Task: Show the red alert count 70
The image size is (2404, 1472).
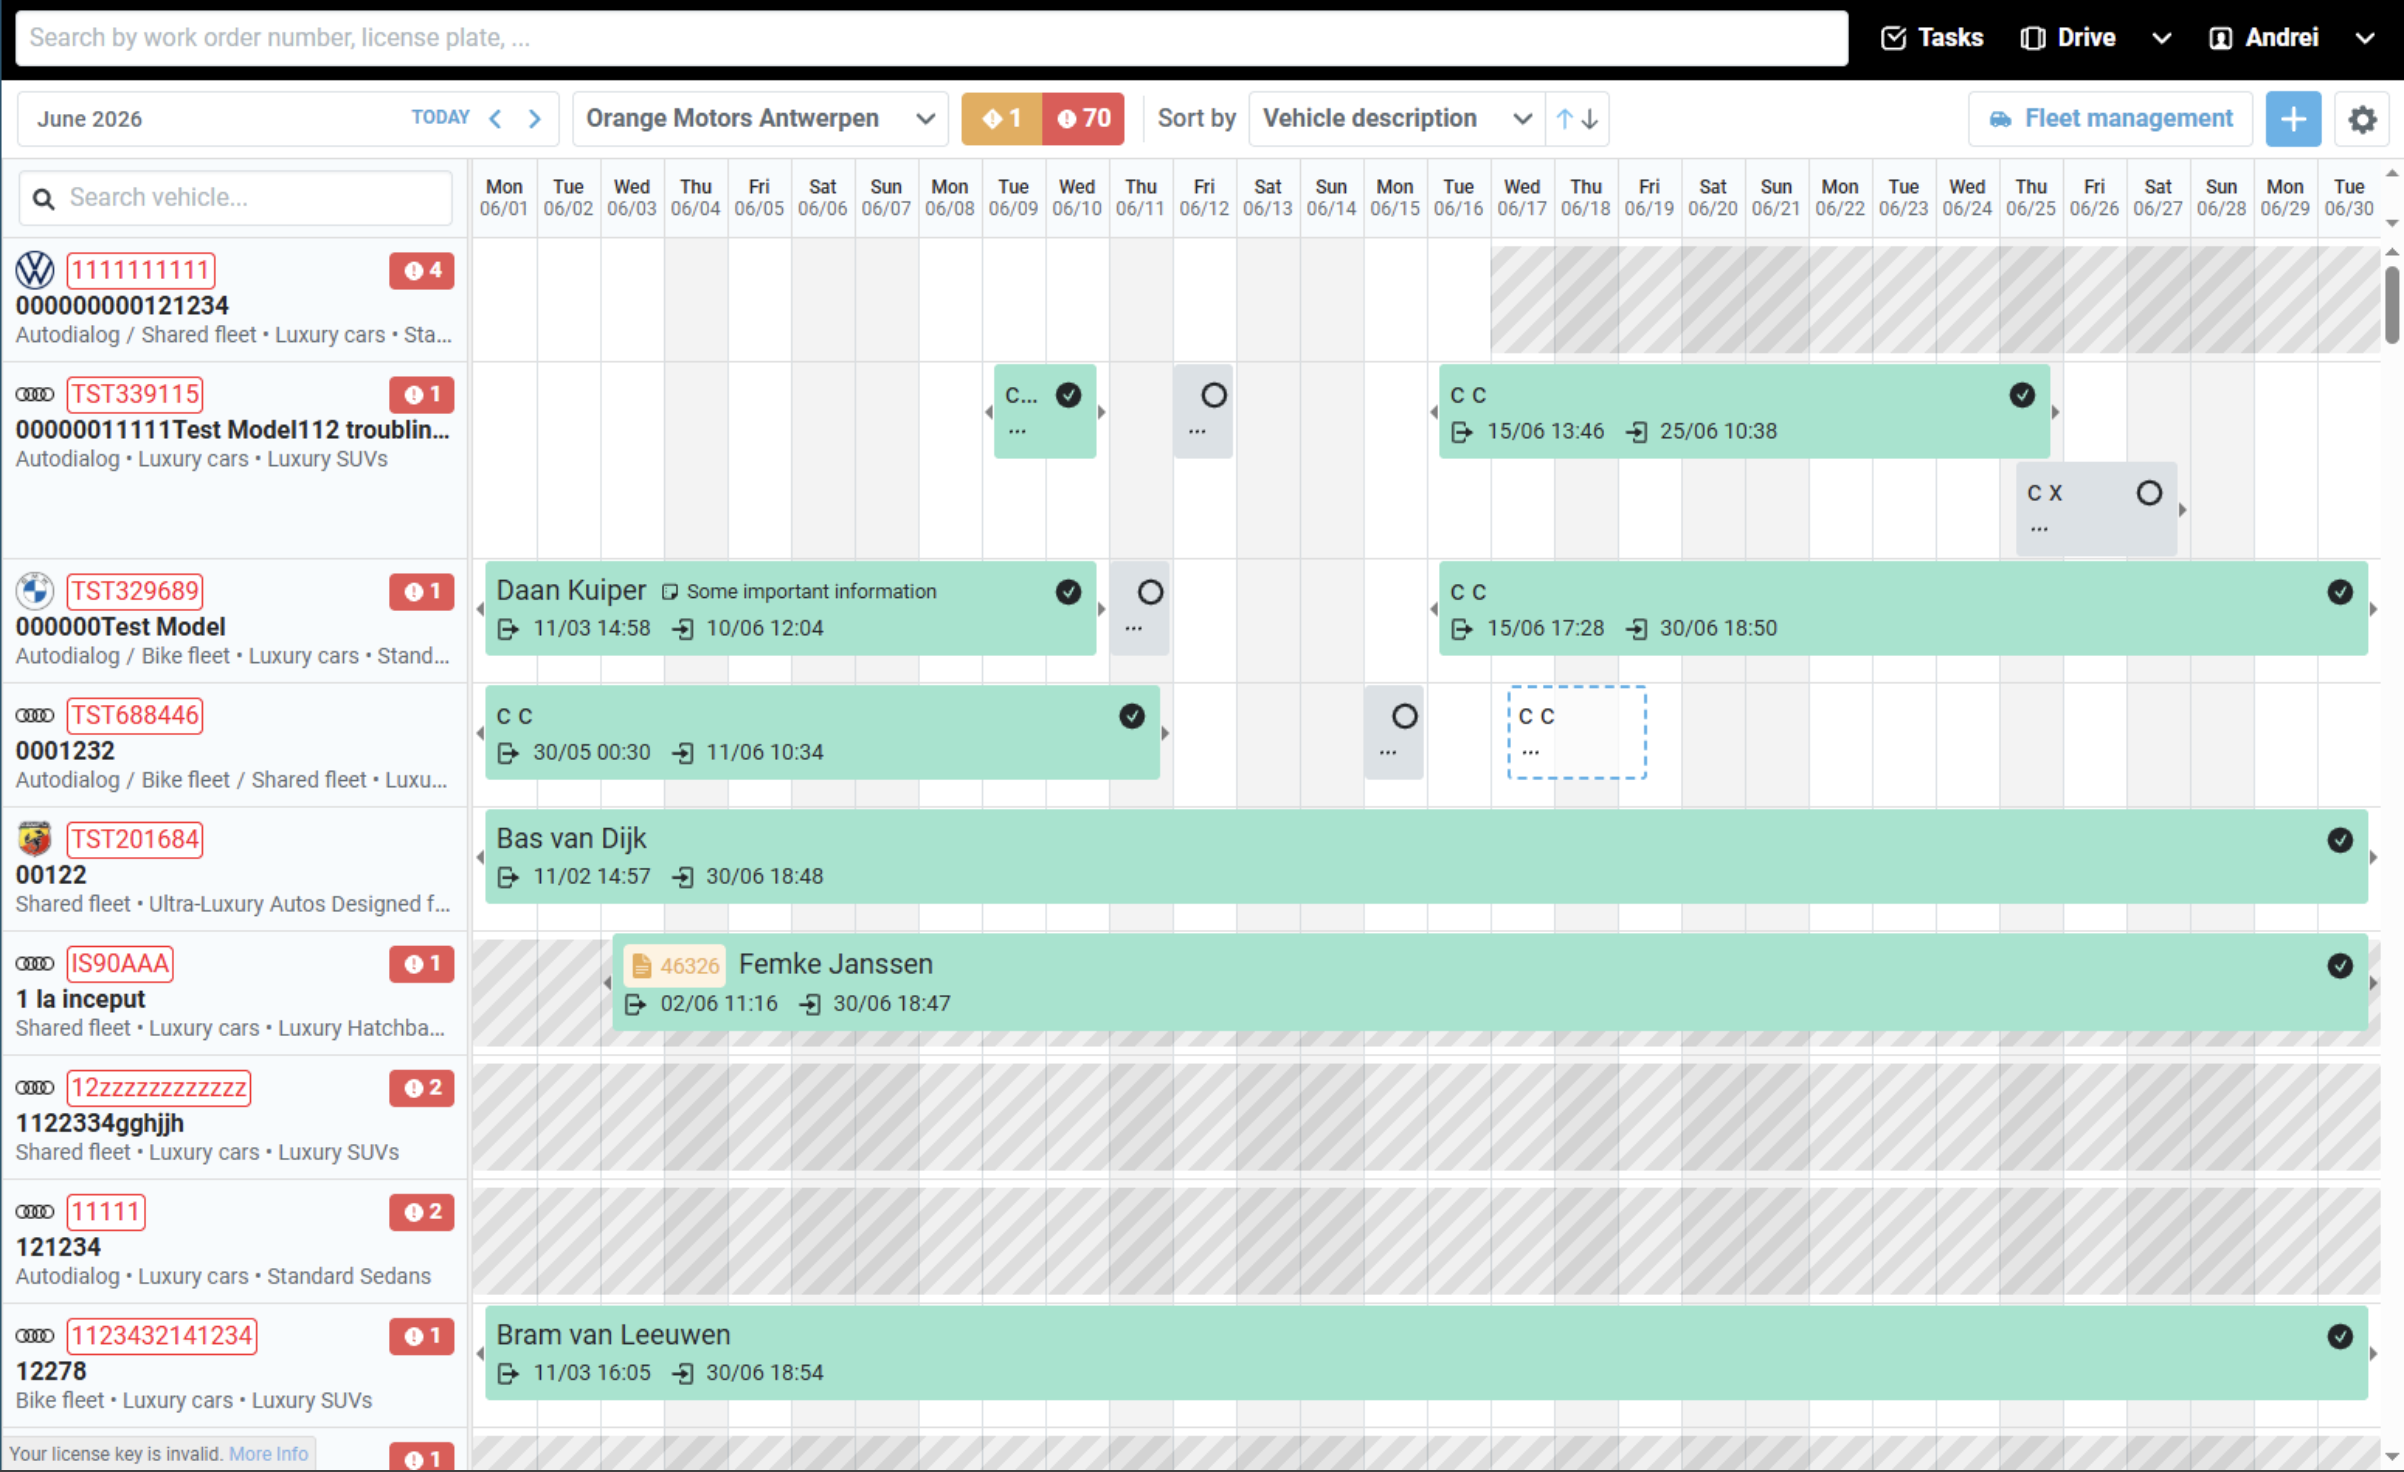Action: [1083, 119]
